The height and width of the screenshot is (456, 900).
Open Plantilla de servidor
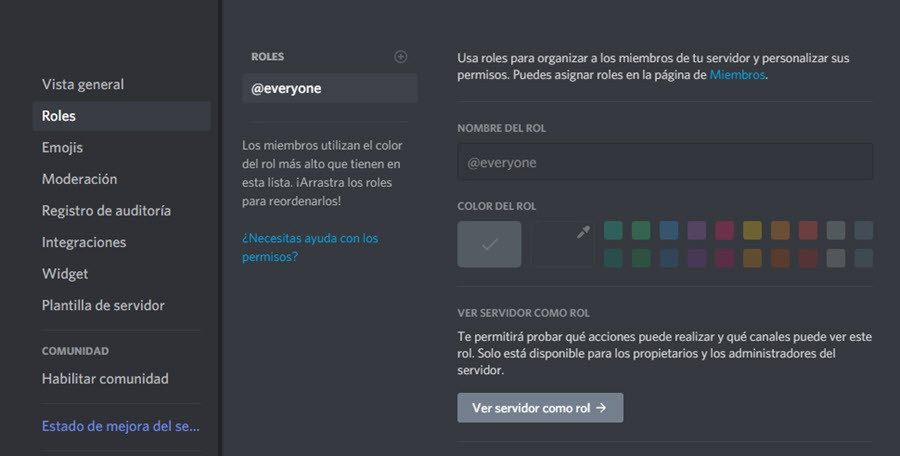[x=103, y=305]
